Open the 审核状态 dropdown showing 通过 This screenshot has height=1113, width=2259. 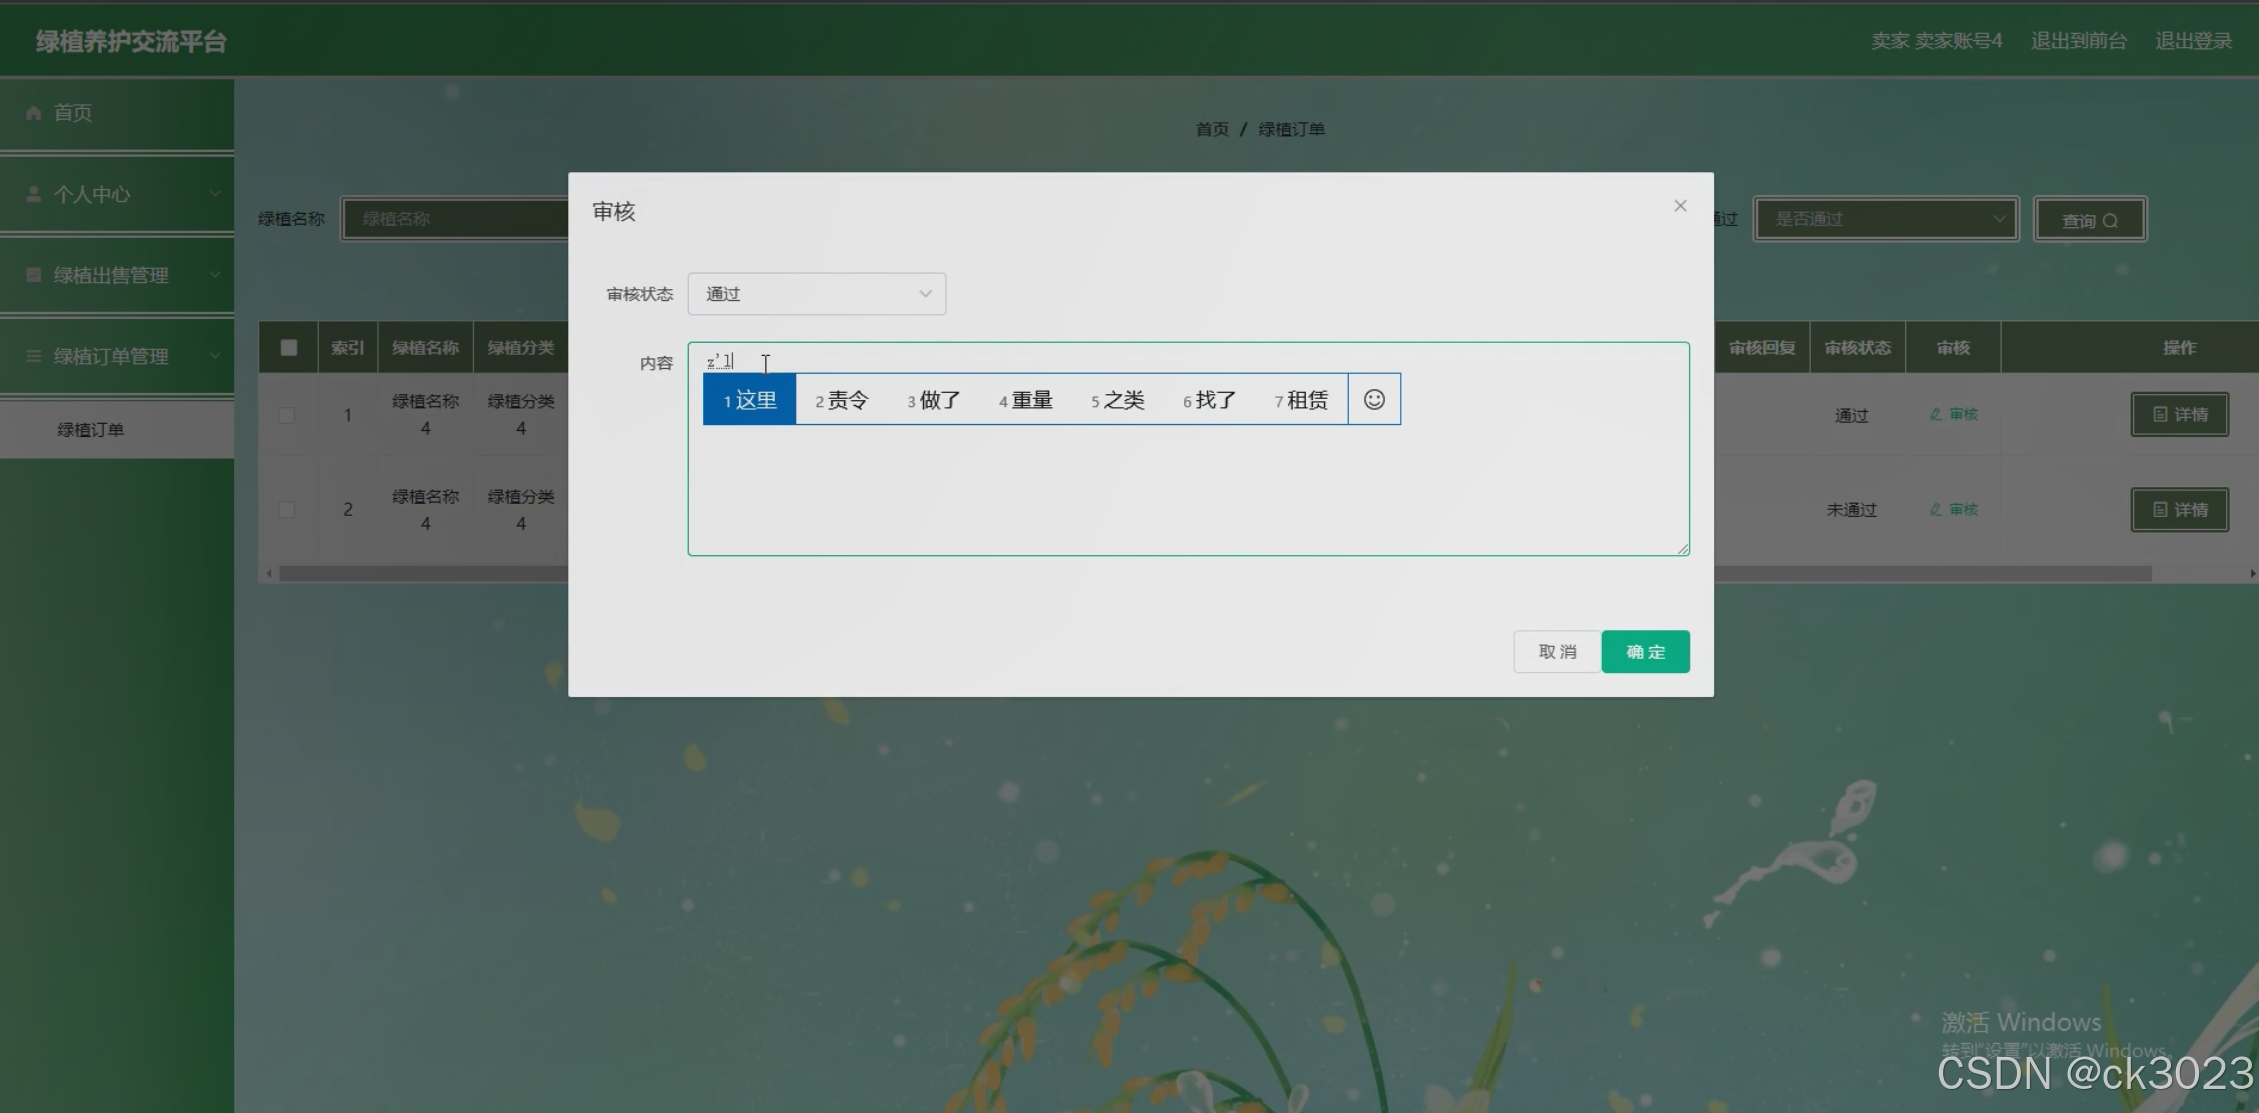point(816,294)
